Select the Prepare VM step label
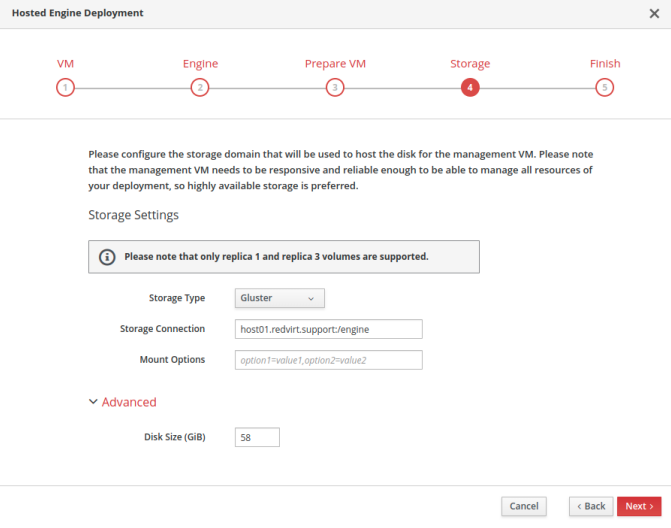This screenshot has width=671, height=528. click(x=335, y=64)
